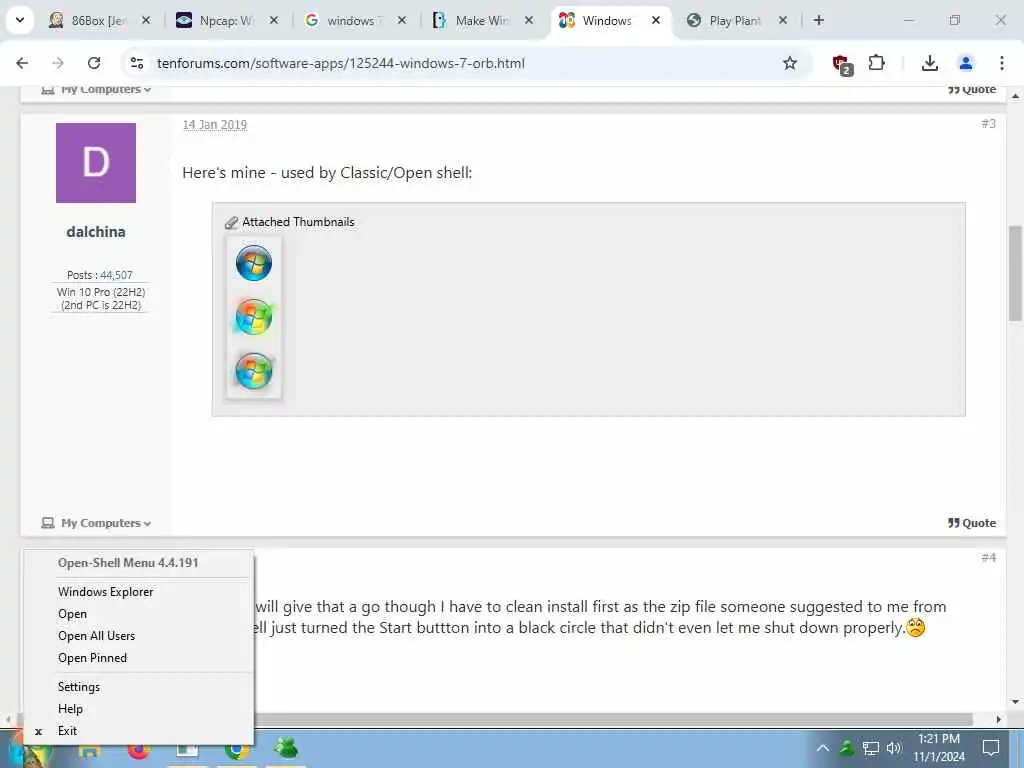Expand My Computers at the page top

pyautogui.click(x=97, y=90)
